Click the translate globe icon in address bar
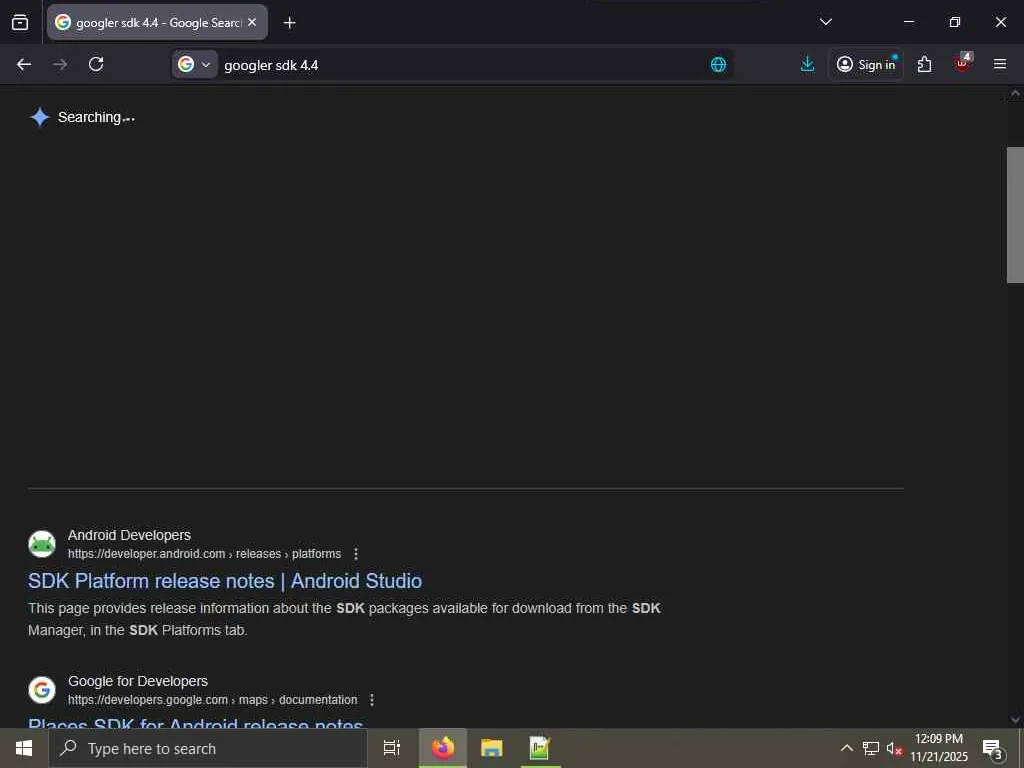The width and height of the screenshot is (1024, 768). coord(718,65)
